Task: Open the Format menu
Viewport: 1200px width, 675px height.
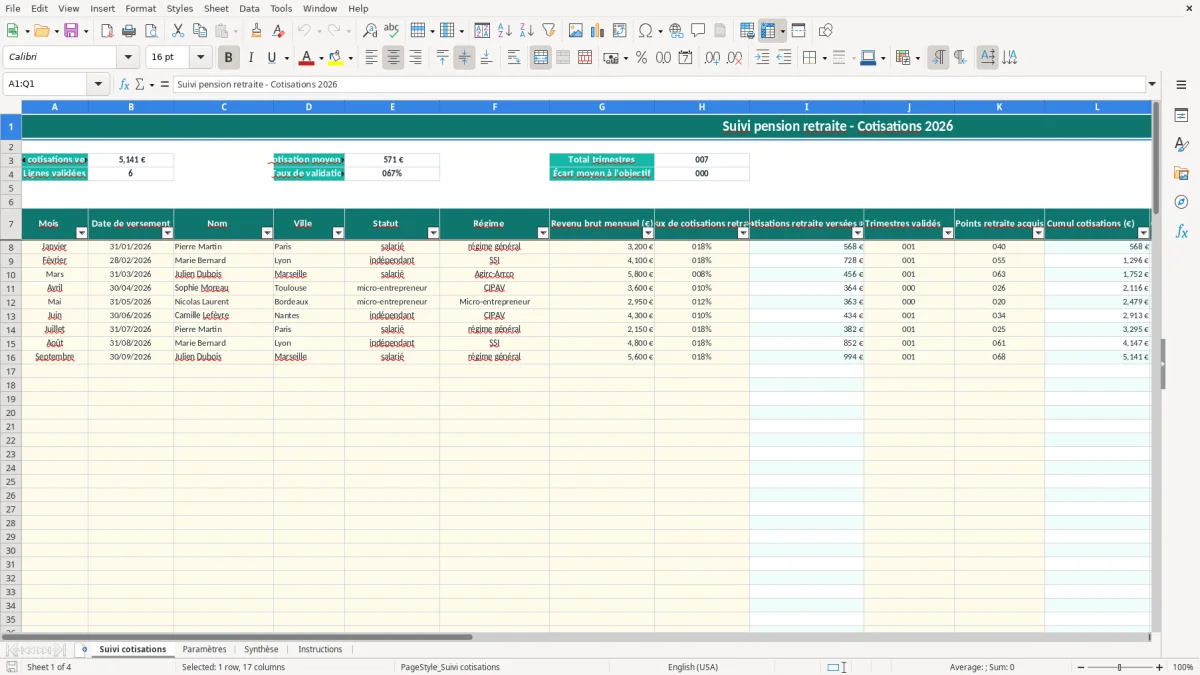Action: (x=140, y=8)
